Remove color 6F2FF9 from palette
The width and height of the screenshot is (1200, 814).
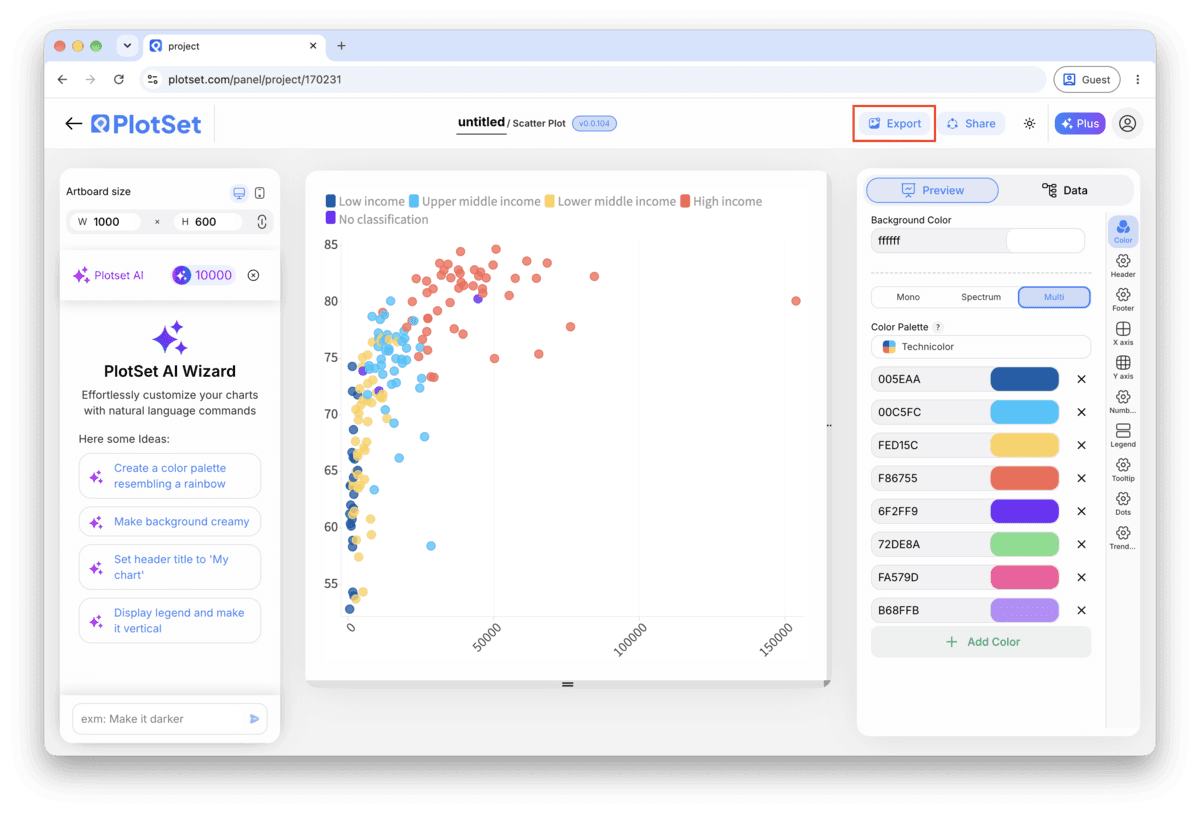1081,511
